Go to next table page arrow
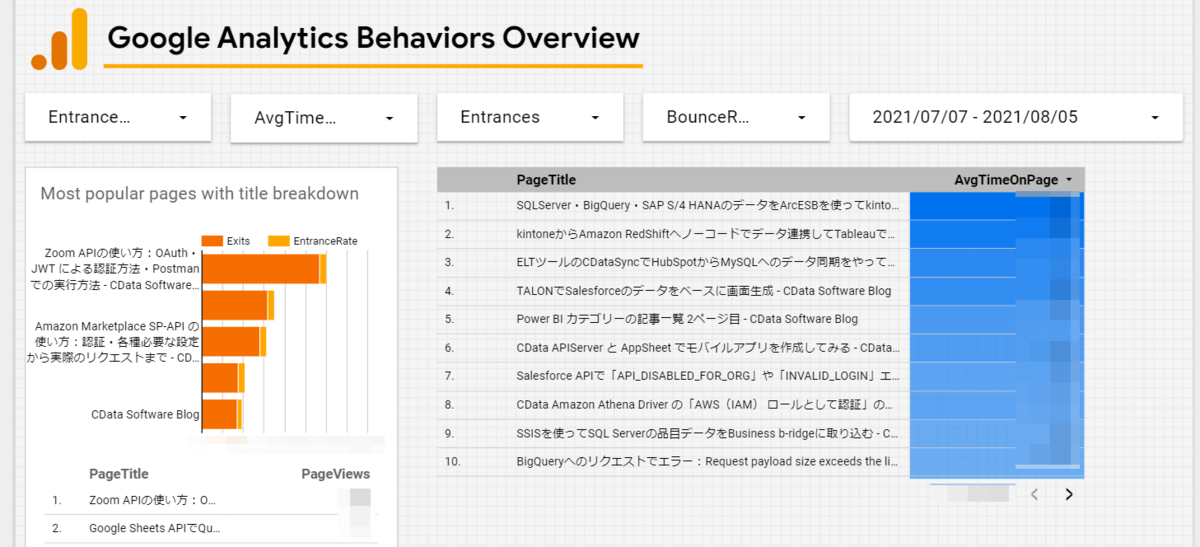 pos(1069,493)
